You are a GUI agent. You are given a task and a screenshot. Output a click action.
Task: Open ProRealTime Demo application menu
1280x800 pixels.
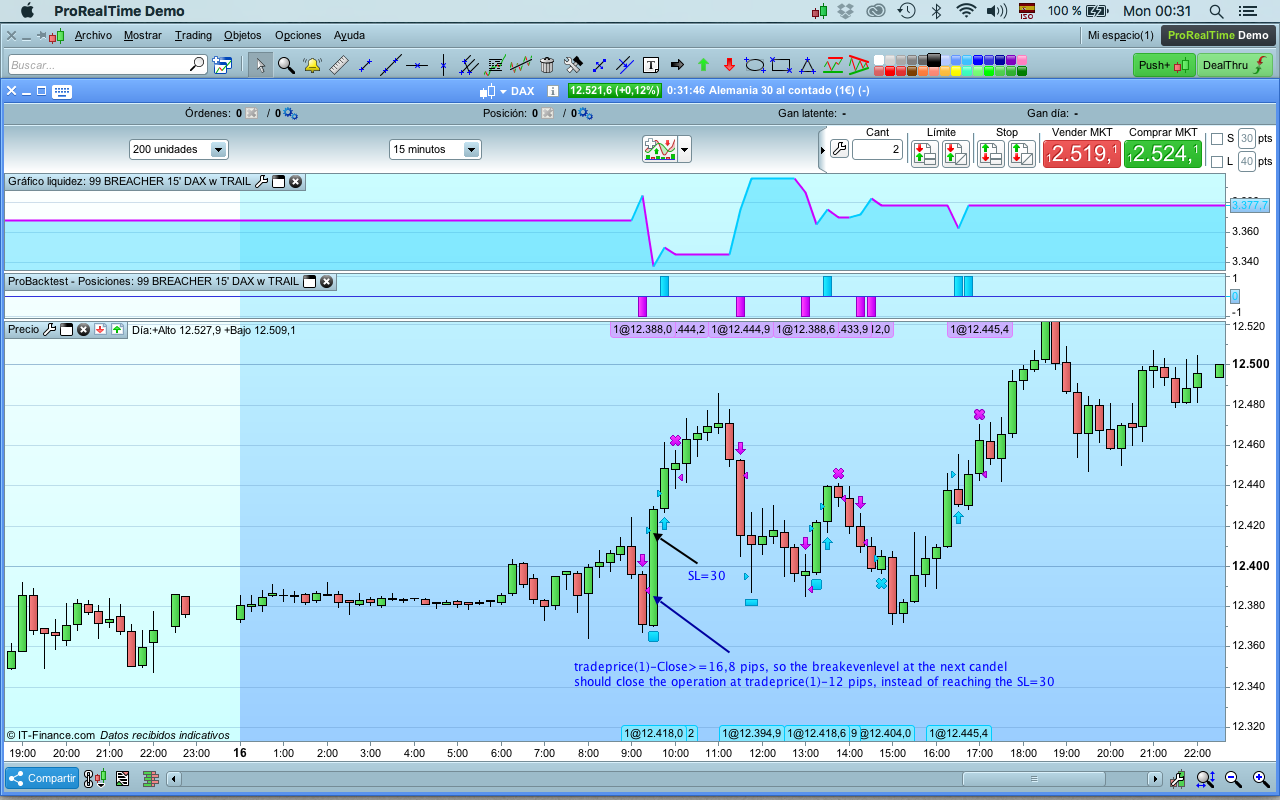[119, 11]
